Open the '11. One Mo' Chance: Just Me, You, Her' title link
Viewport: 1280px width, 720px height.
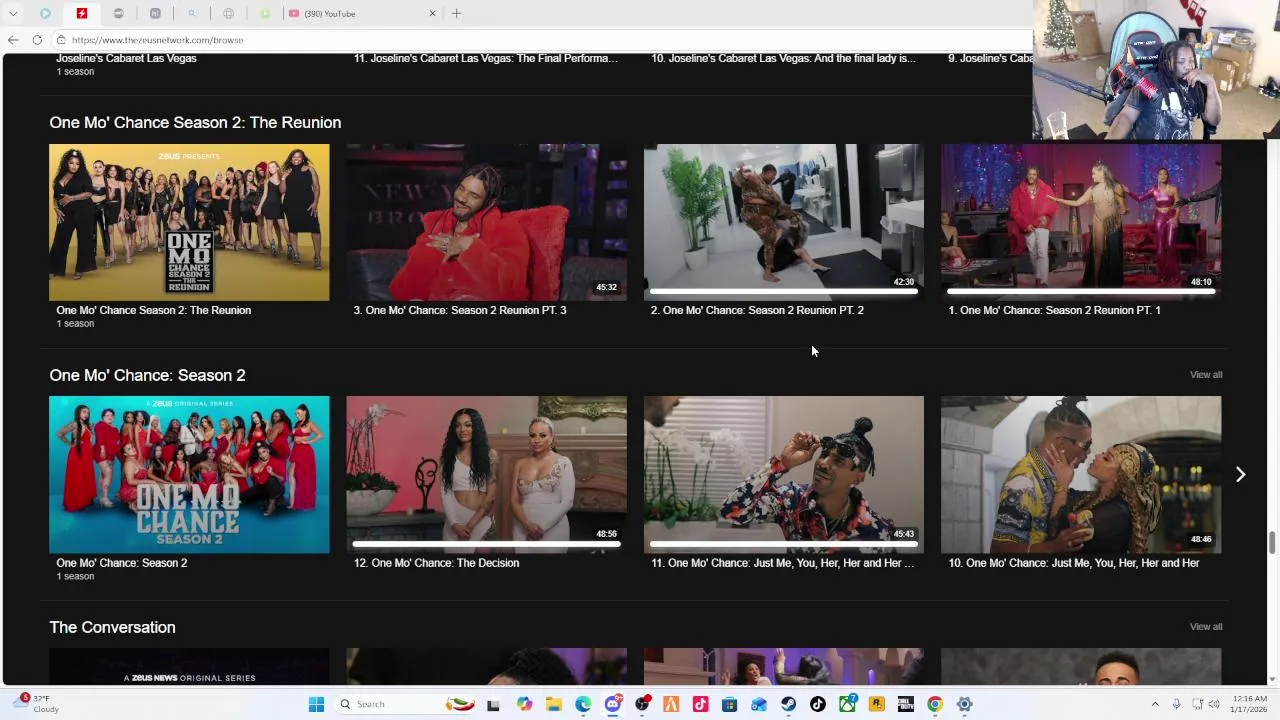[782, 563]
